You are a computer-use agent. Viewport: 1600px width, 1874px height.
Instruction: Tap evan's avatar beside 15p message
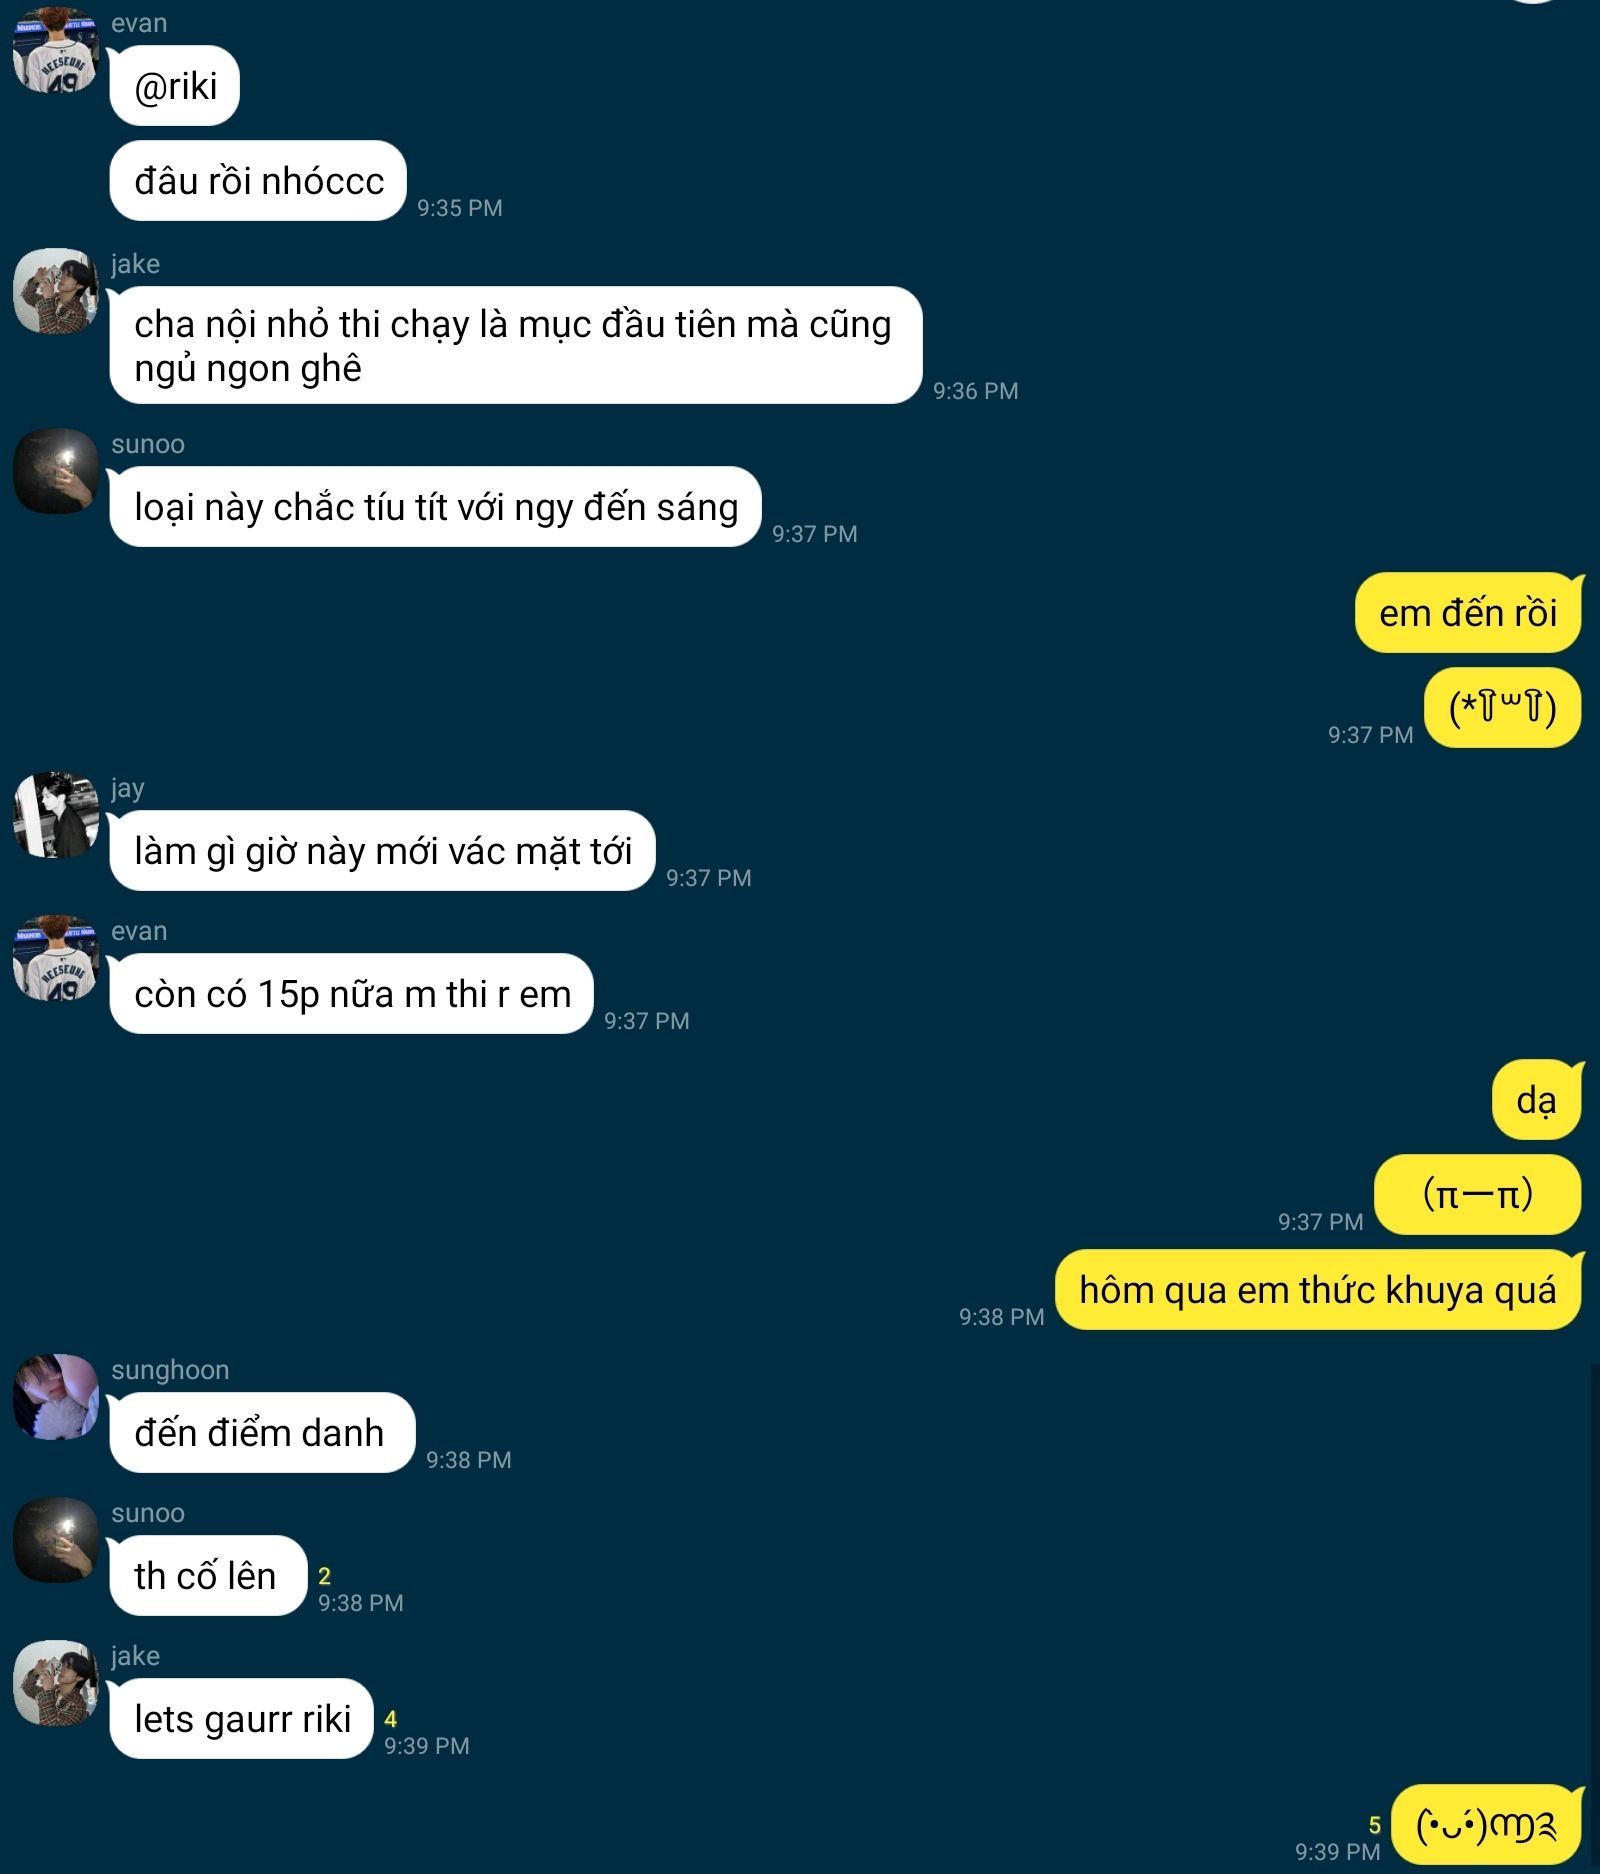[56, 958]
